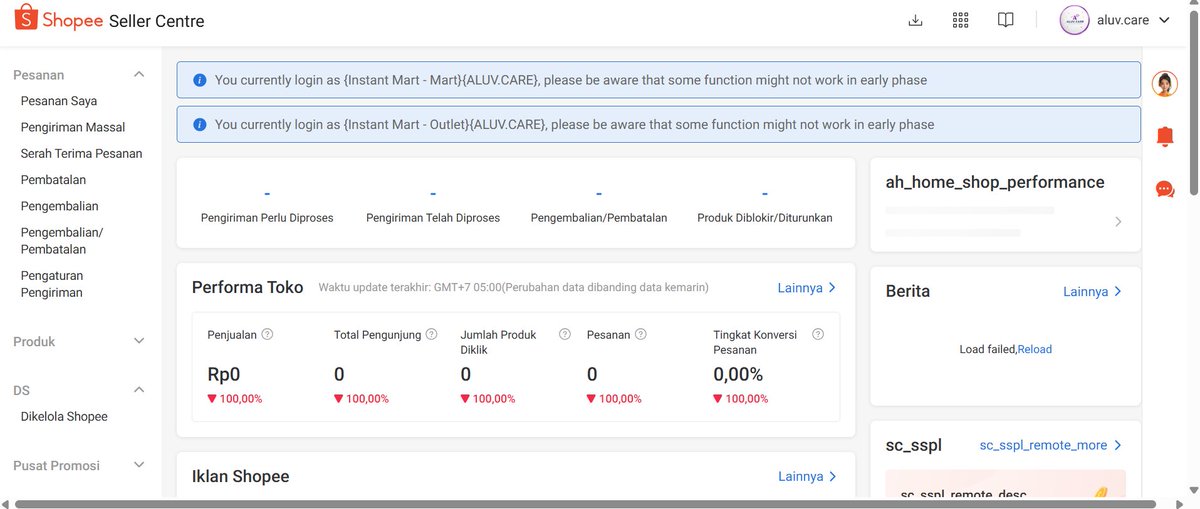Open Pengembalian in sidebar
The image size is (1200, 509).
tap(59, 206)
